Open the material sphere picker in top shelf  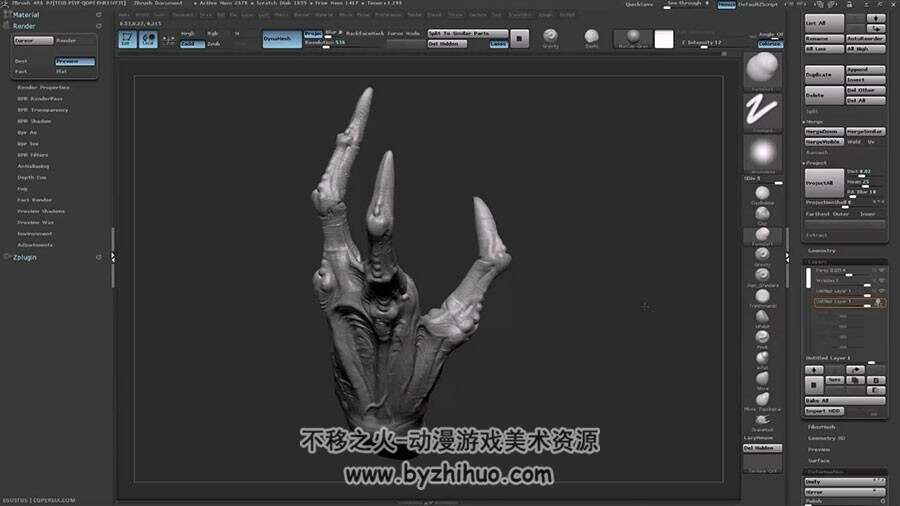point(633,38)
